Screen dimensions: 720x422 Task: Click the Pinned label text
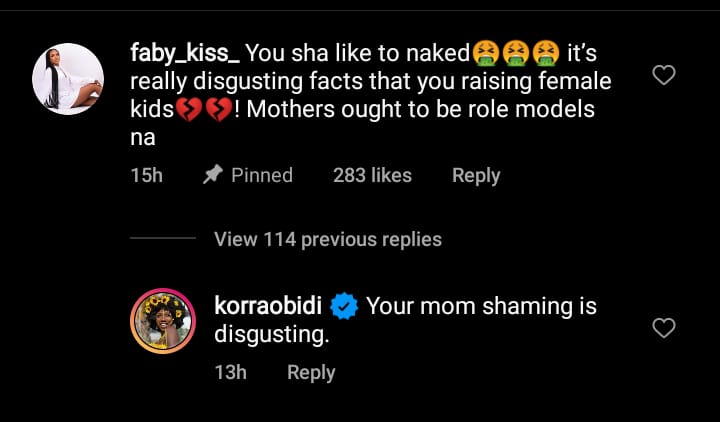[x=261, y=175]
